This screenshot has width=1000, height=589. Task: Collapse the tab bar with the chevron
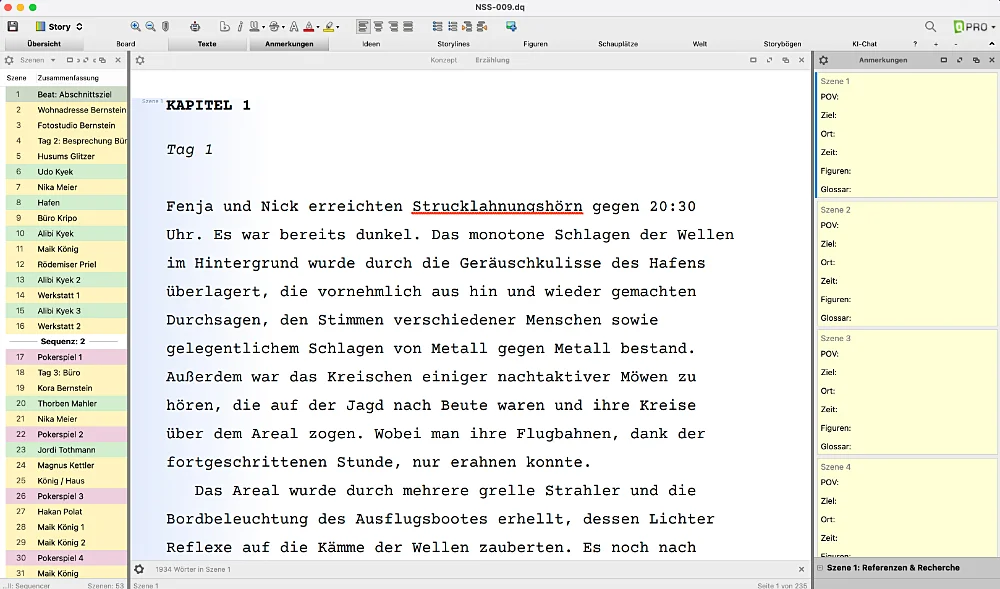992,44
